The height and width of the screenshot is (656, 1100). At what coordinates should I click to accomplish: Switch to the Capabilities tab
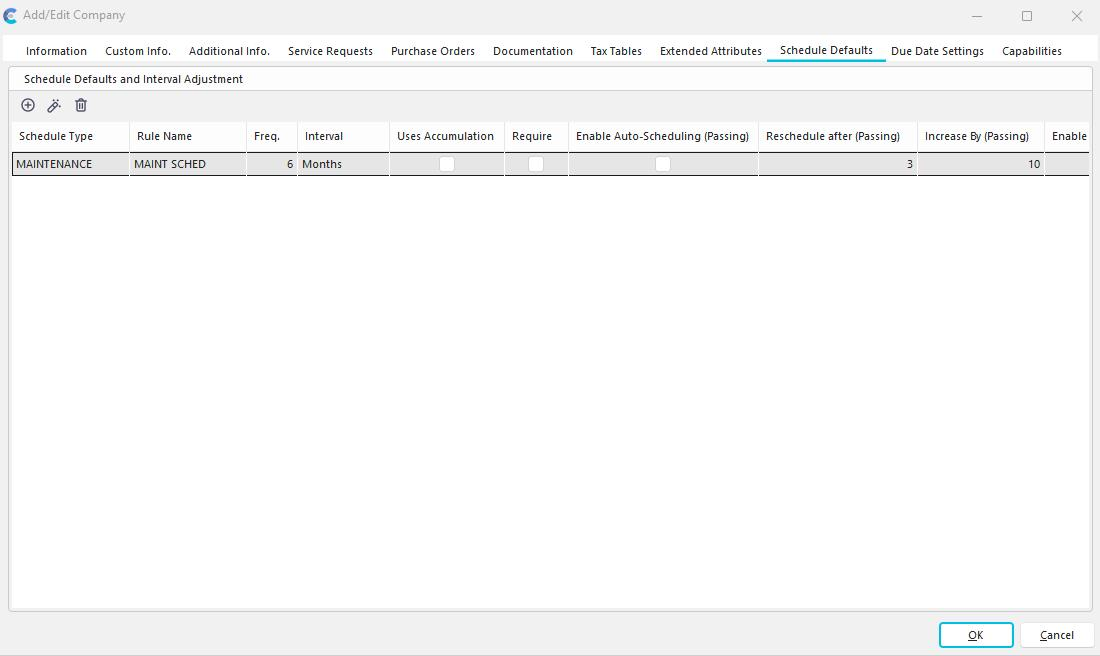coord(1031,51)
